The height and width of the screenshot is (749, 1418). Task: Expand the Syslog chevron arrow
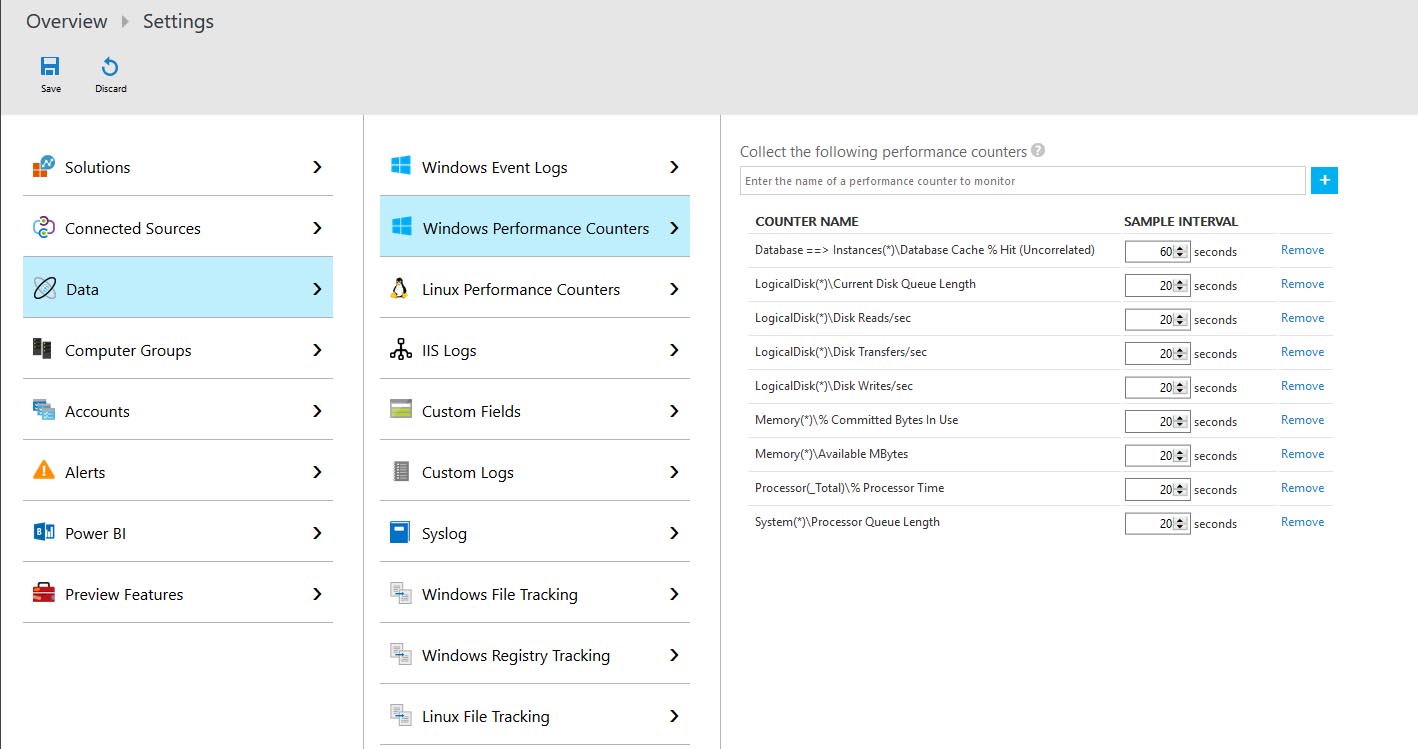tap(674, 533)
